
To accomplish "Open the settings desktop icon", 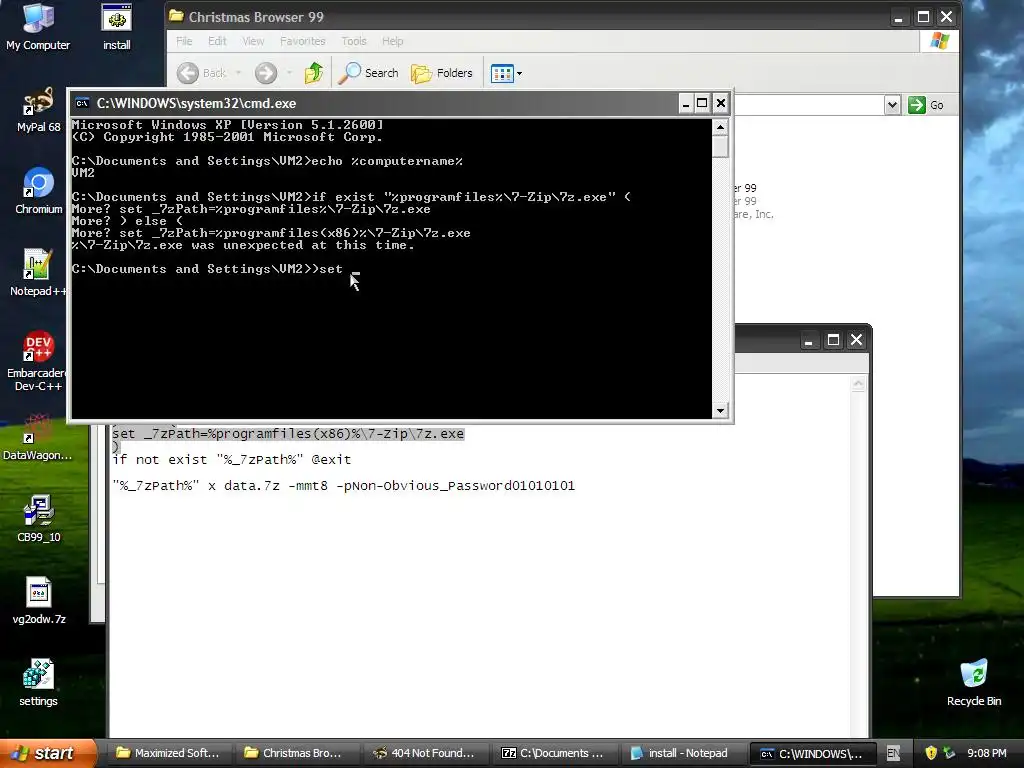I will point(38,682).
